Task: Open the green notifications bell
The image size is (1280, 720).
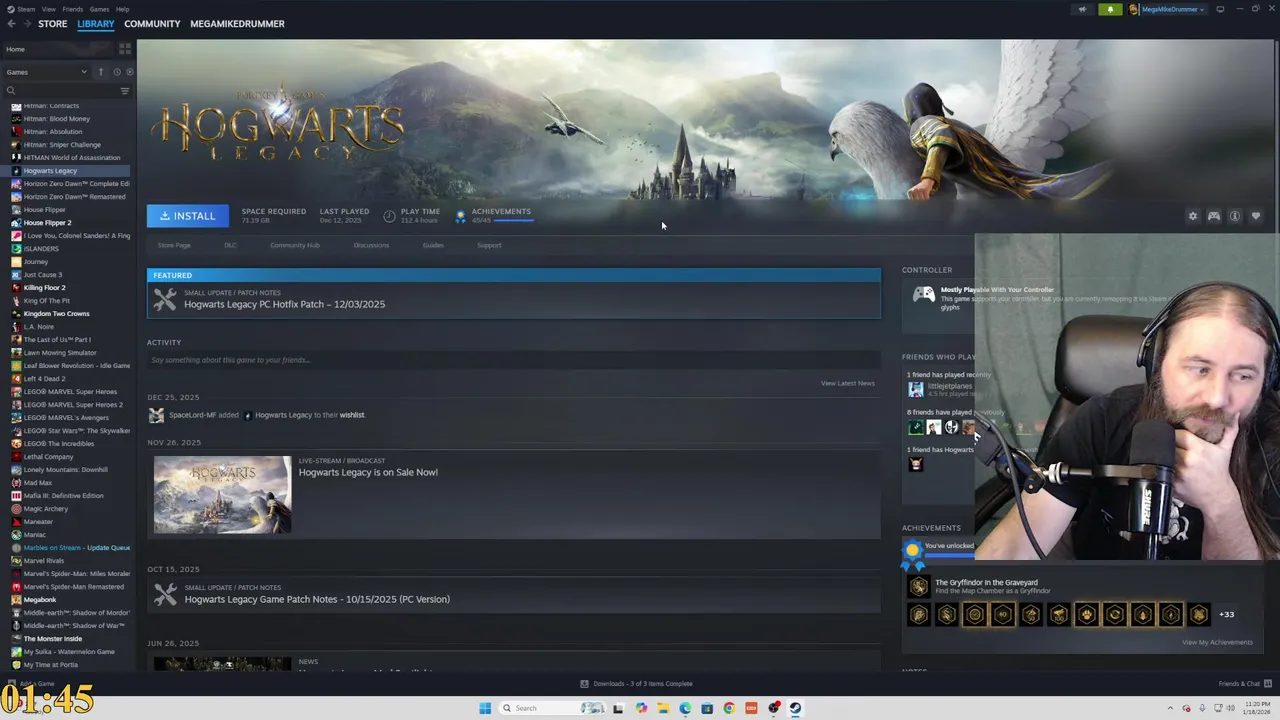Action: [1110, 9]
